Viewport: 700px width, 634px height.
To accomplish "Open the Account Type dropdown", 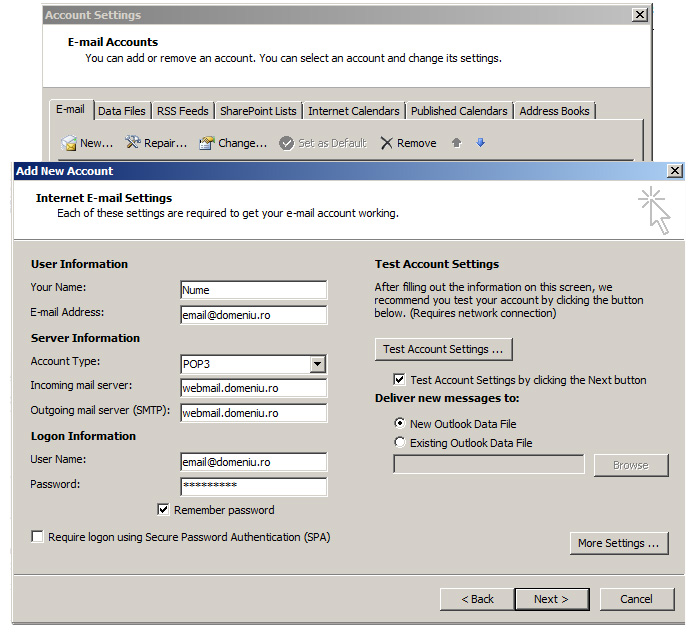I will click(317, 365).
